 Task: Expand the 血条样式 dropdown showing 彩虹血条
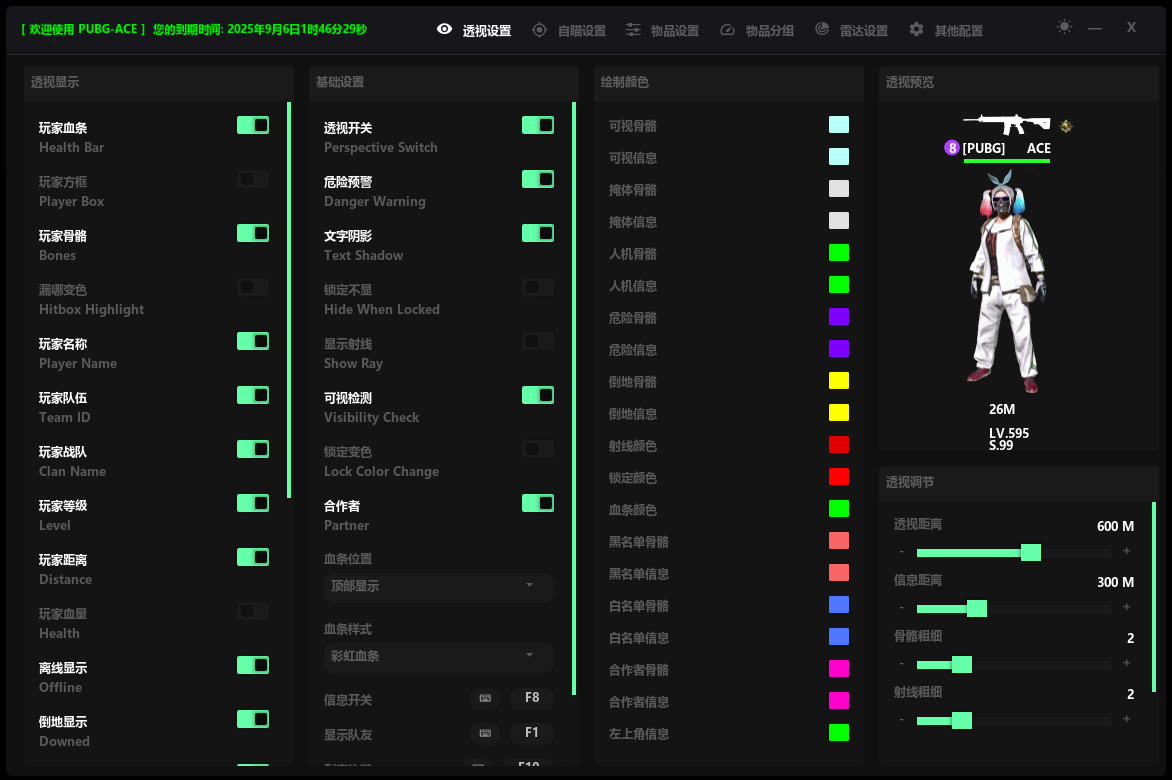coord(438,656)
